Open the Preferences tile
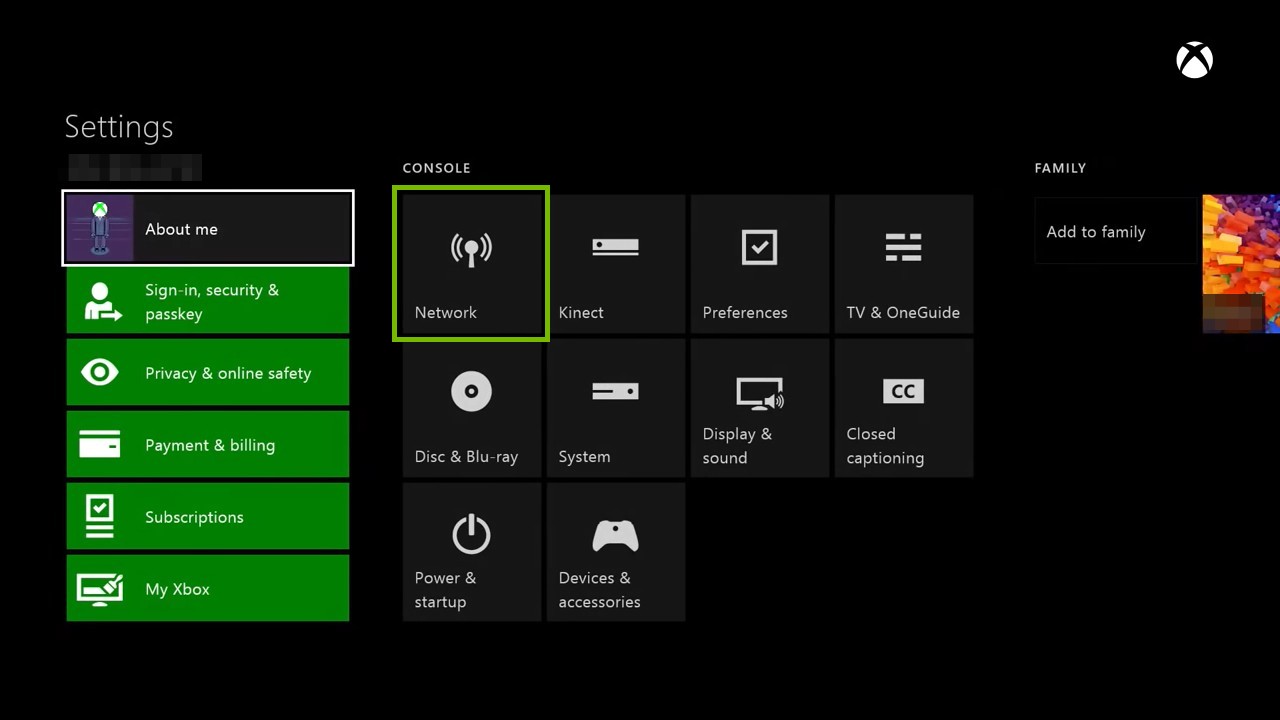1280x720 pixels. (x=759, y=263)
